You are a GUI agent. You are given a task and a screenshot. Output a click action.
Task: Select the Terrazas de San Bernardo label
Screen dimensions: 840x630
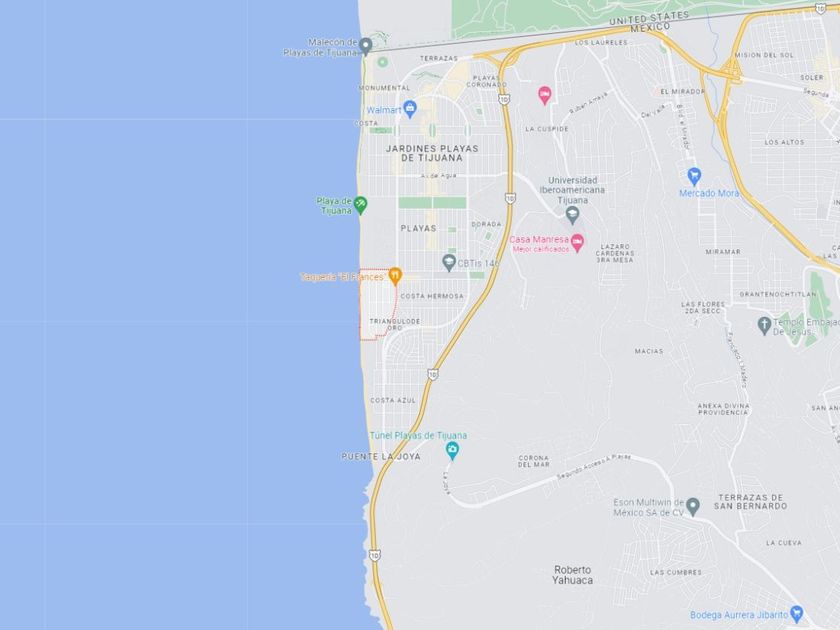pos(750,501)
